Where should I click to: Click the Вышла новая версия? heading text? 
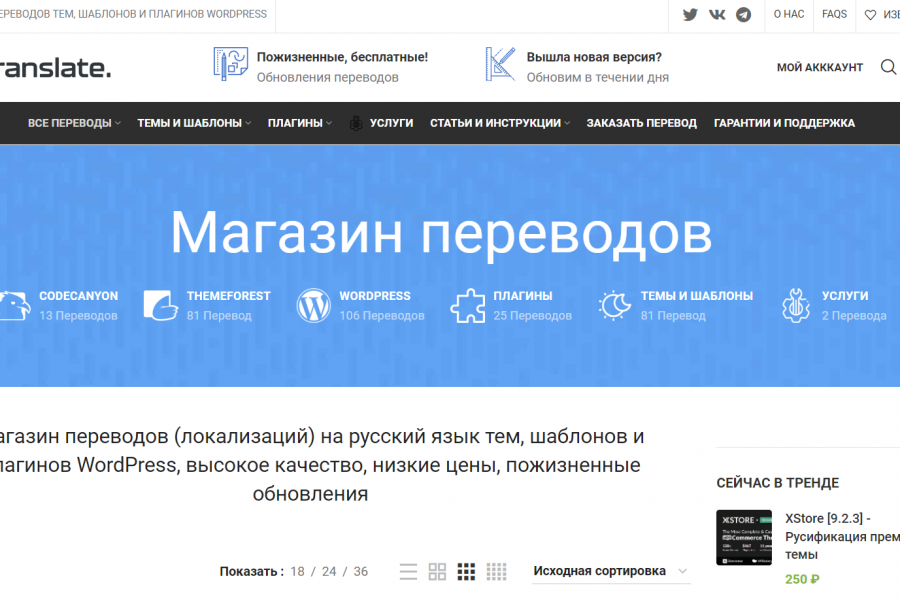point(594,57)
